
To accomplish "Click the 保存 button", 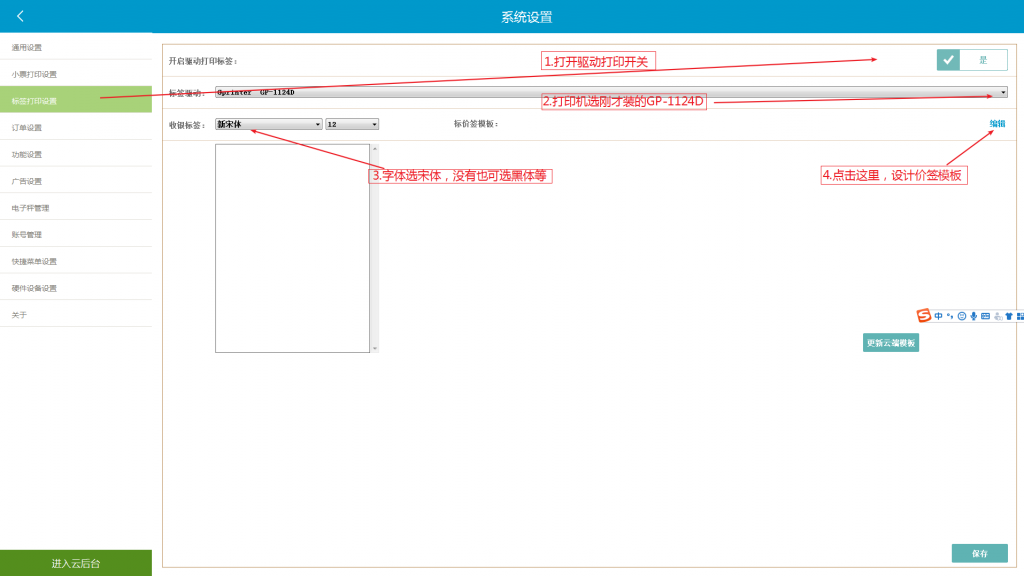I will (x=980, y=553).
